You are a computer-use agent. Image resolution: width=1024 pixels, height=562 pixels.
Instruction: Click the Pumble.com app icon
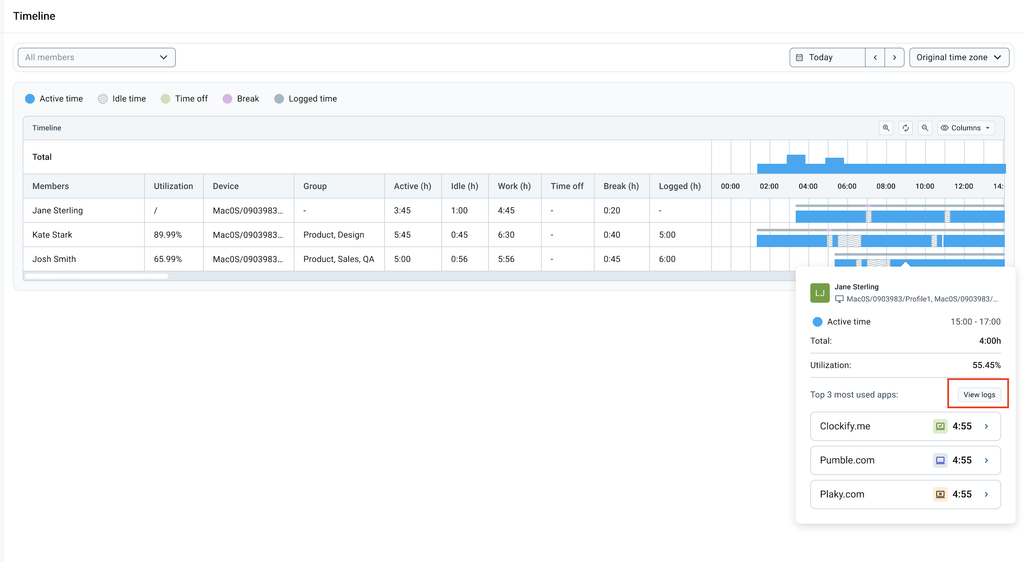940,460
